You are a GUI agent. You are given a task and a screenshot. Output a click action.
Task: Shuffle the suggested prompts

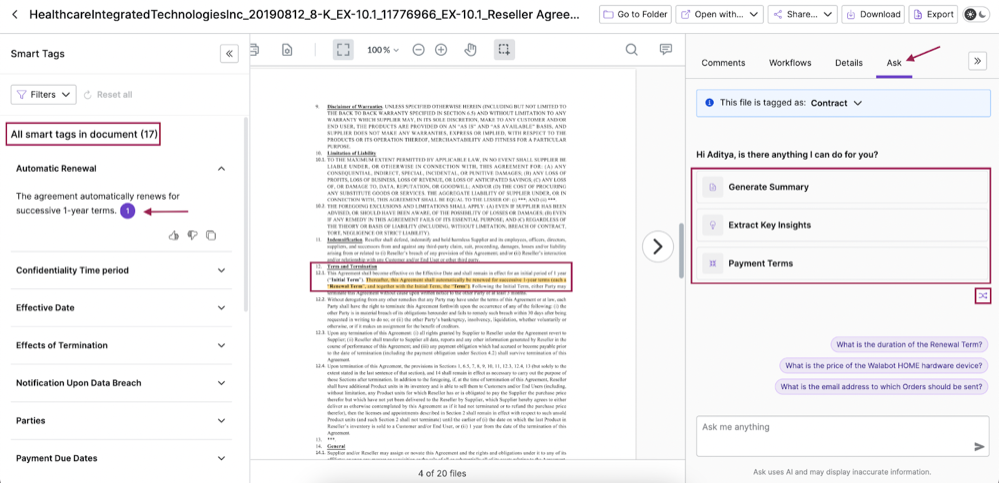click(982, 296)
